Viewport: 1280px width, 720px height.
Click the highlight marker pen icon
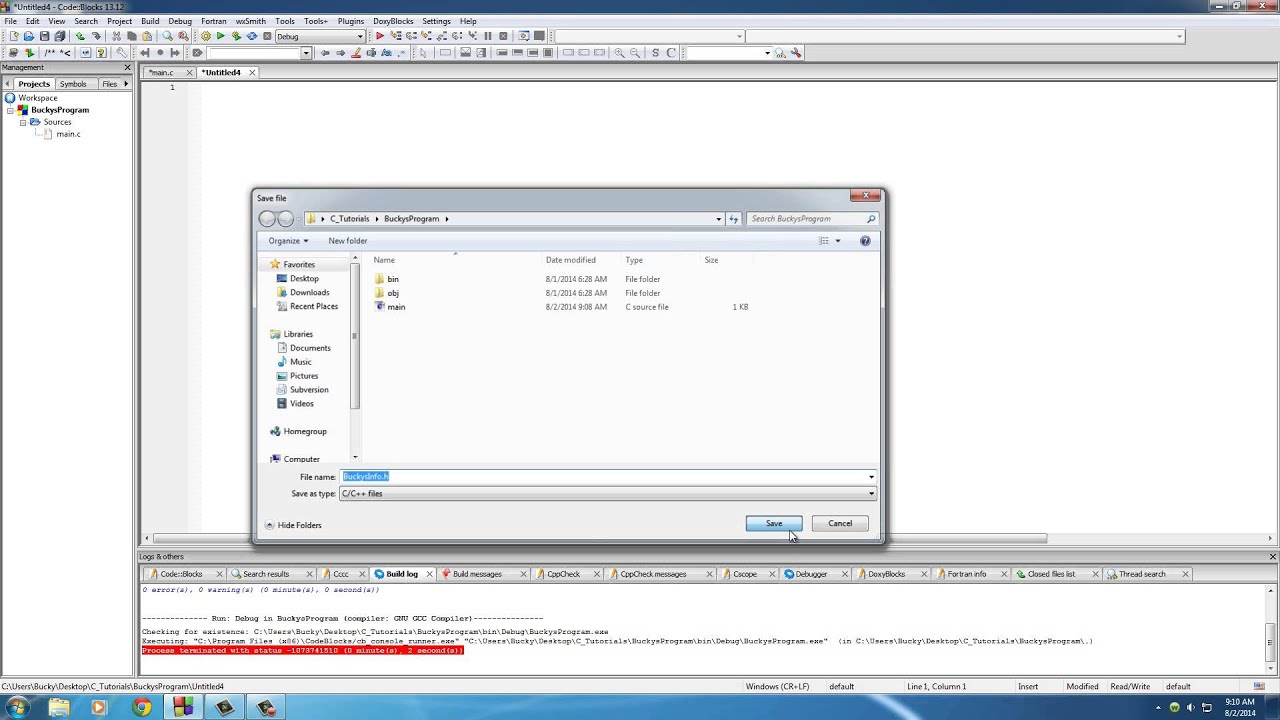pos(356,53)
